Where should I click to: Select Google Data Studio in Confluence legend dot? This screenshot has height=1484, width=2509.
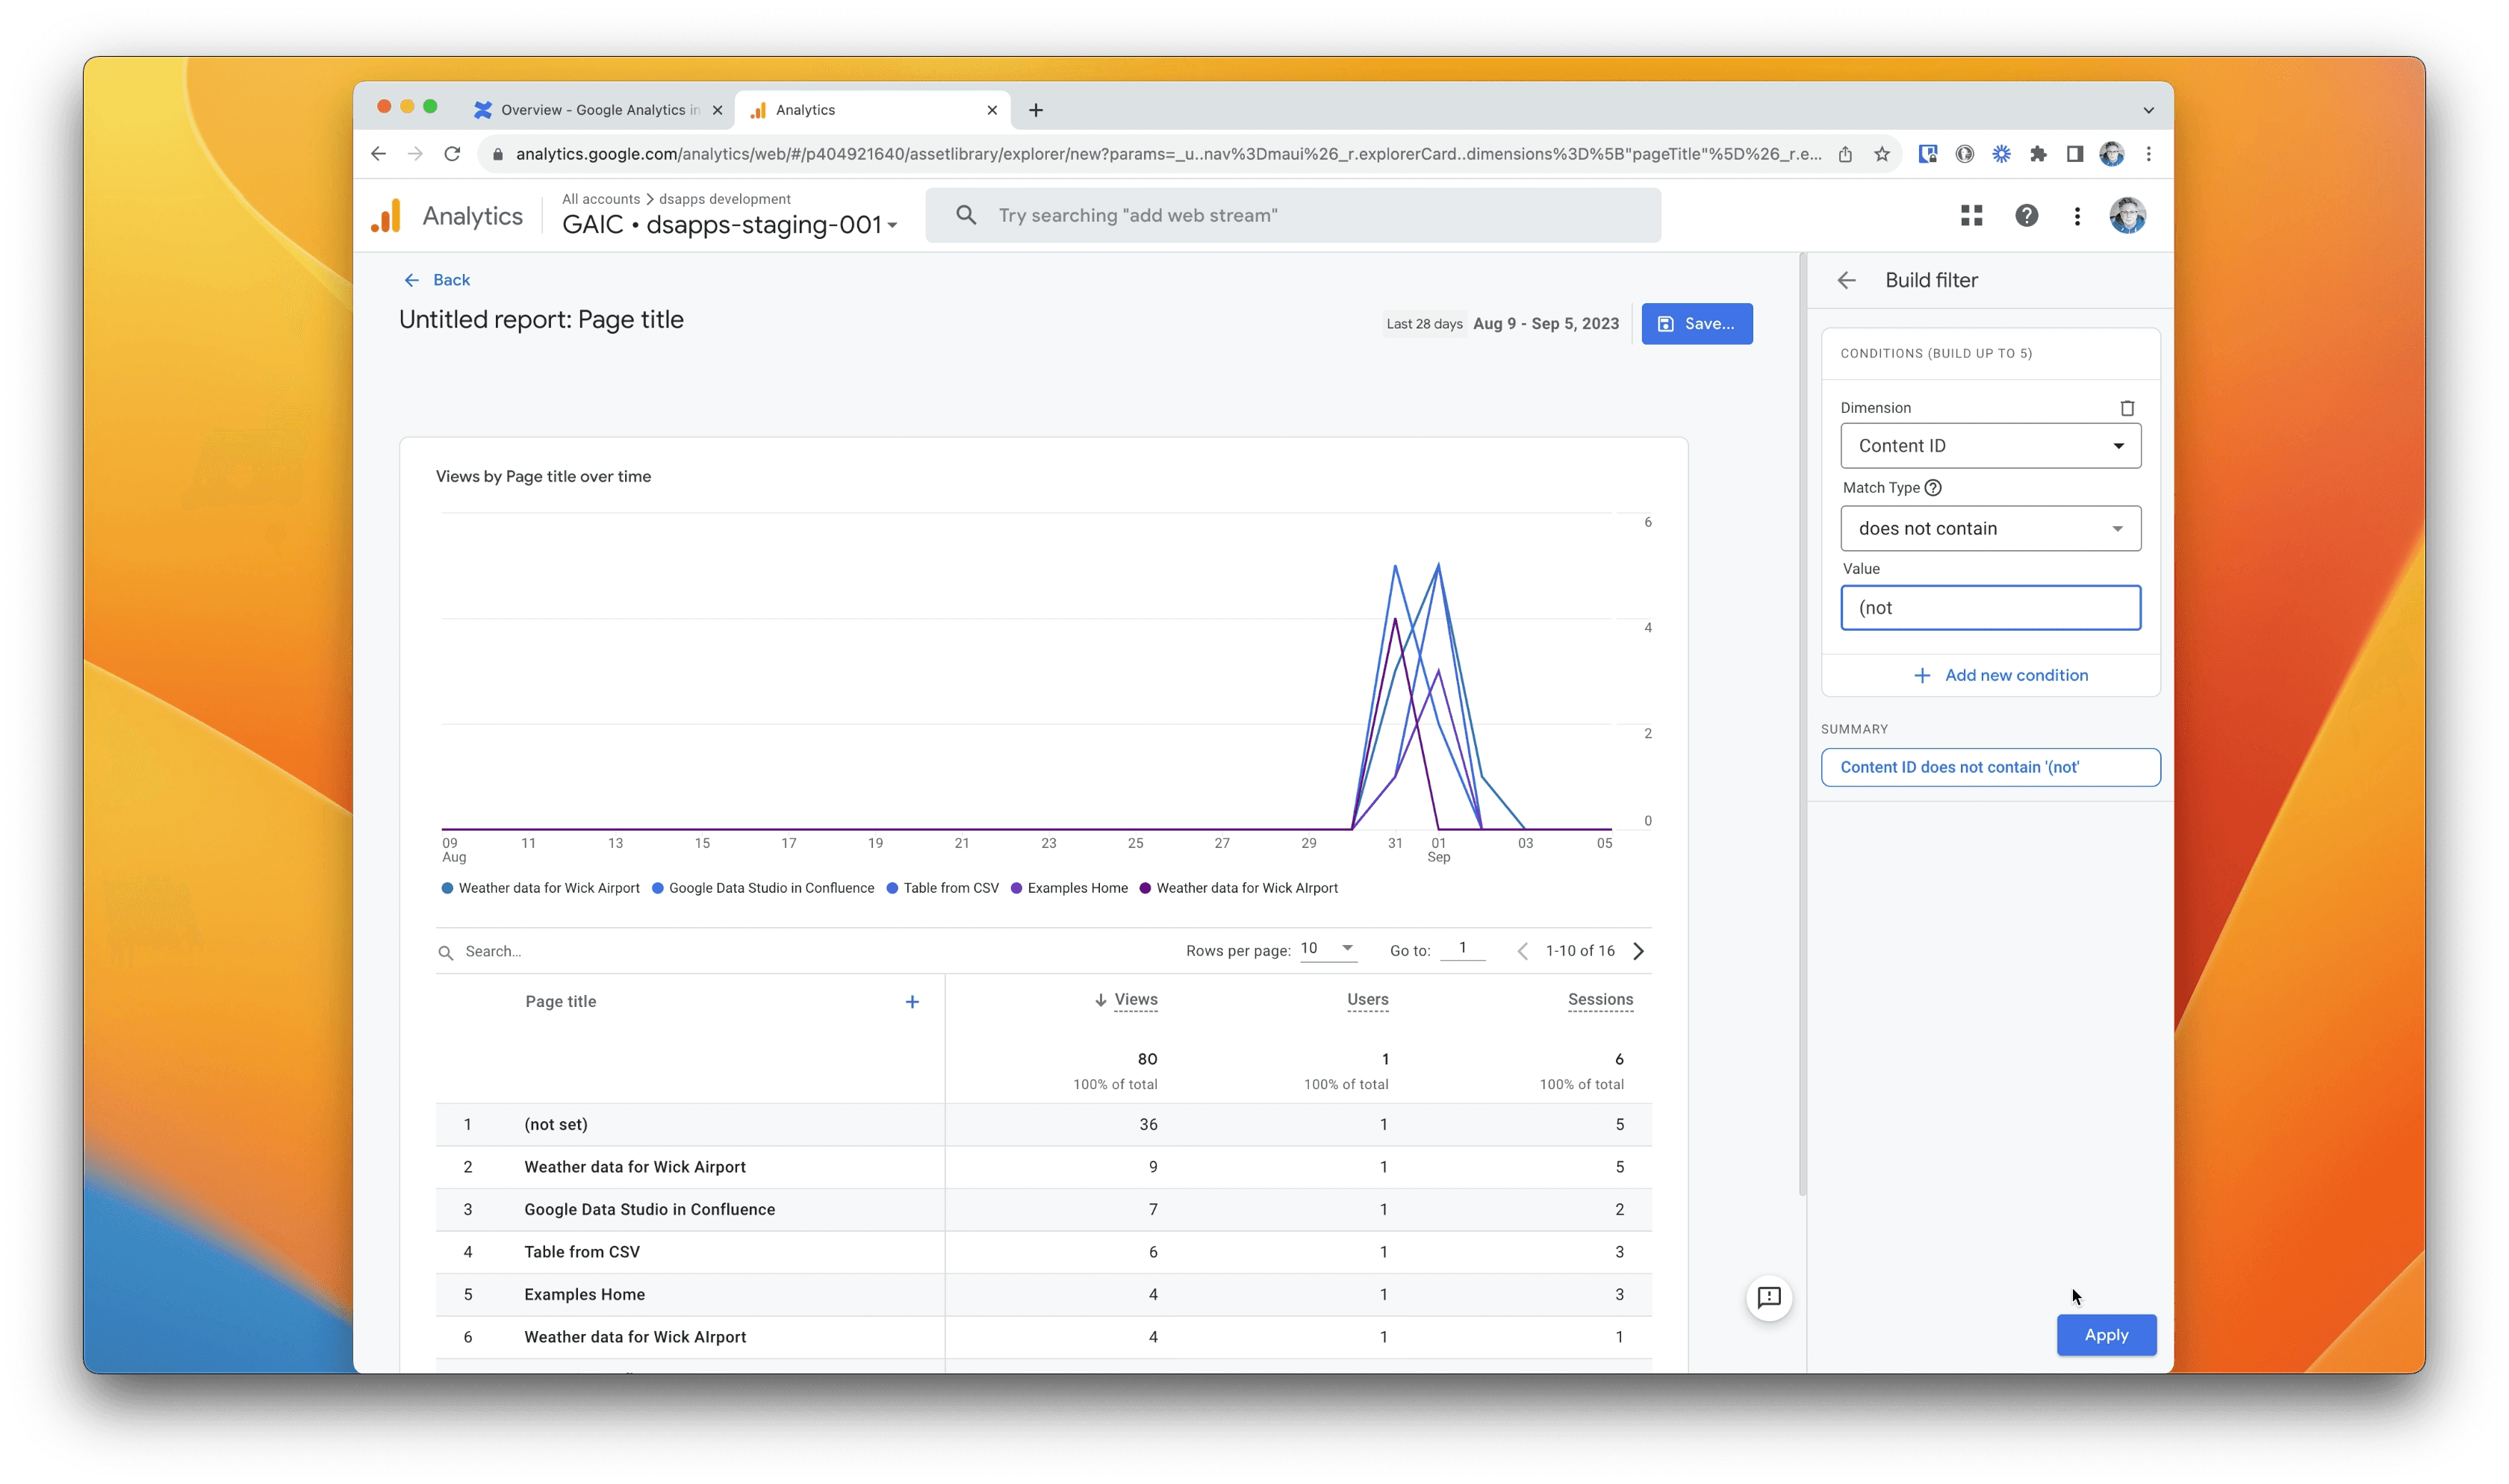coord(657,888)
